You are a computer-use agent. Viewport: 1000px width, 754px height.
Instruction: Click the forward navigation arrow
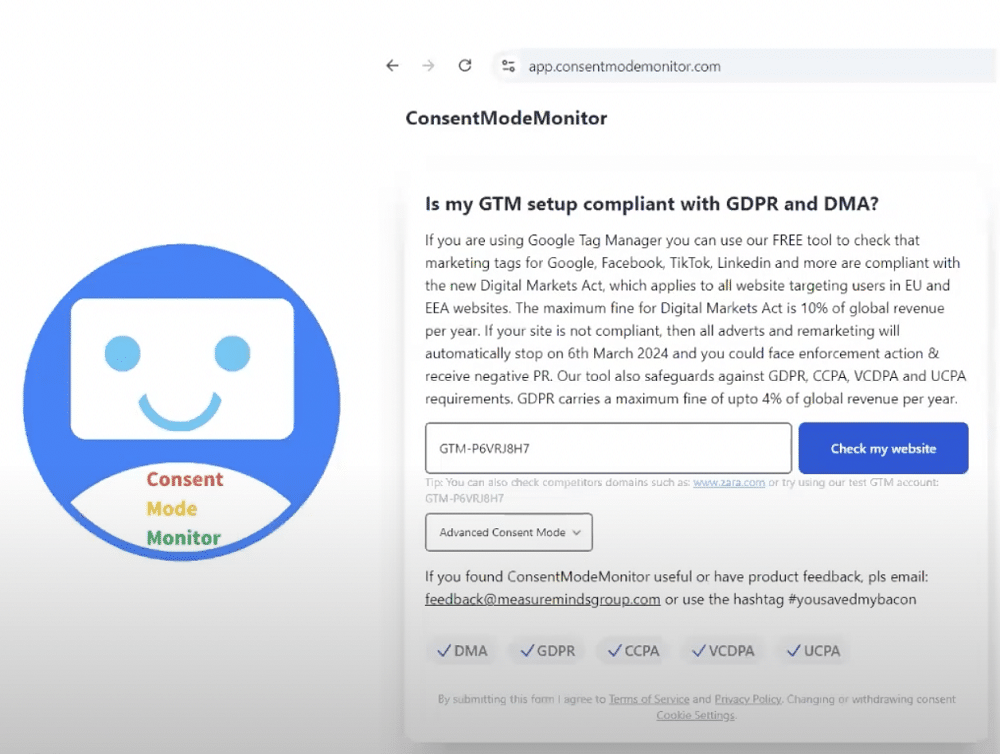pyautogui.click(x=428, y=64)
